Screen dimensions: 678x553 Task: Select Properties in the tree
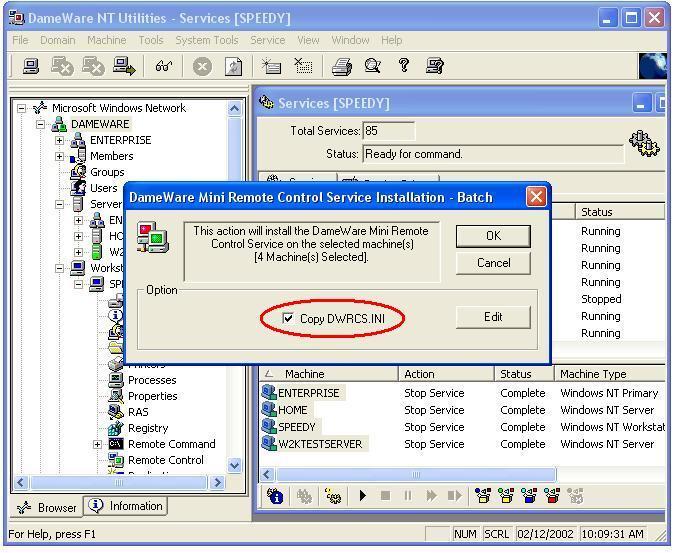tap(152, 396)
